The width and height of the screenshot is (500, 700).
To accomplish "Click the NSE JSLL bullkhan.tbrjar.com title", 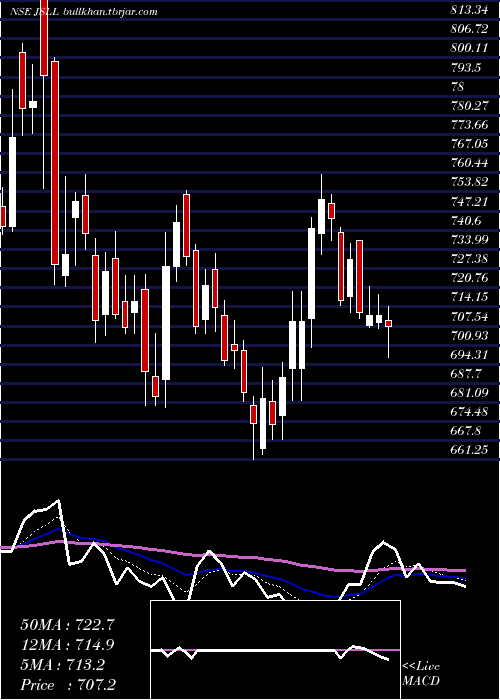I will pyautogui.click(x=83, y=12).
